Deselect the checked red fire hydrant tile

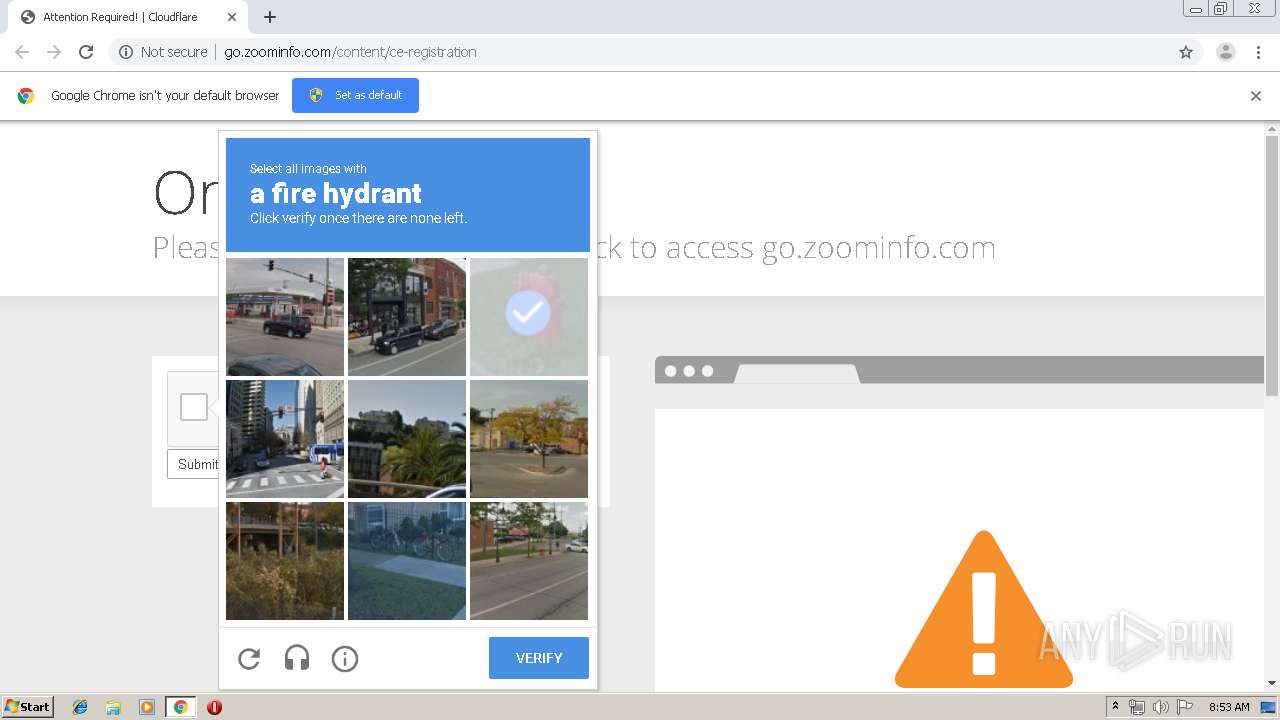[529, 317]
